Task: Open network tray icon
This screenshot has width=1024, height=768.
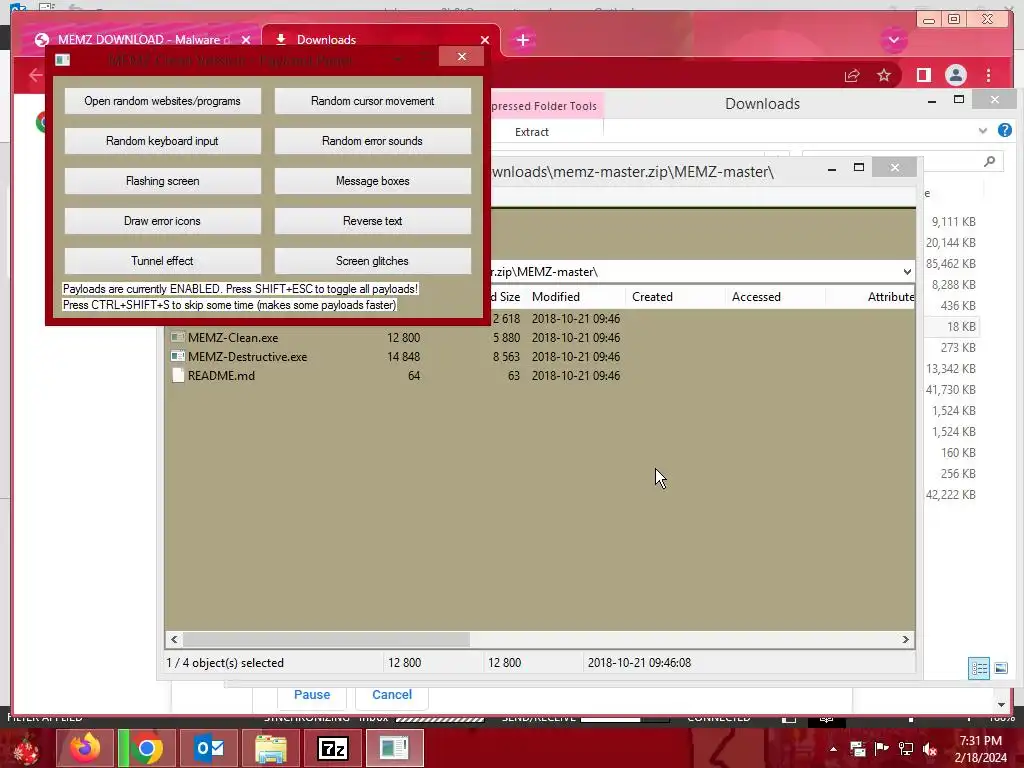Action: [x=906, y=749]
